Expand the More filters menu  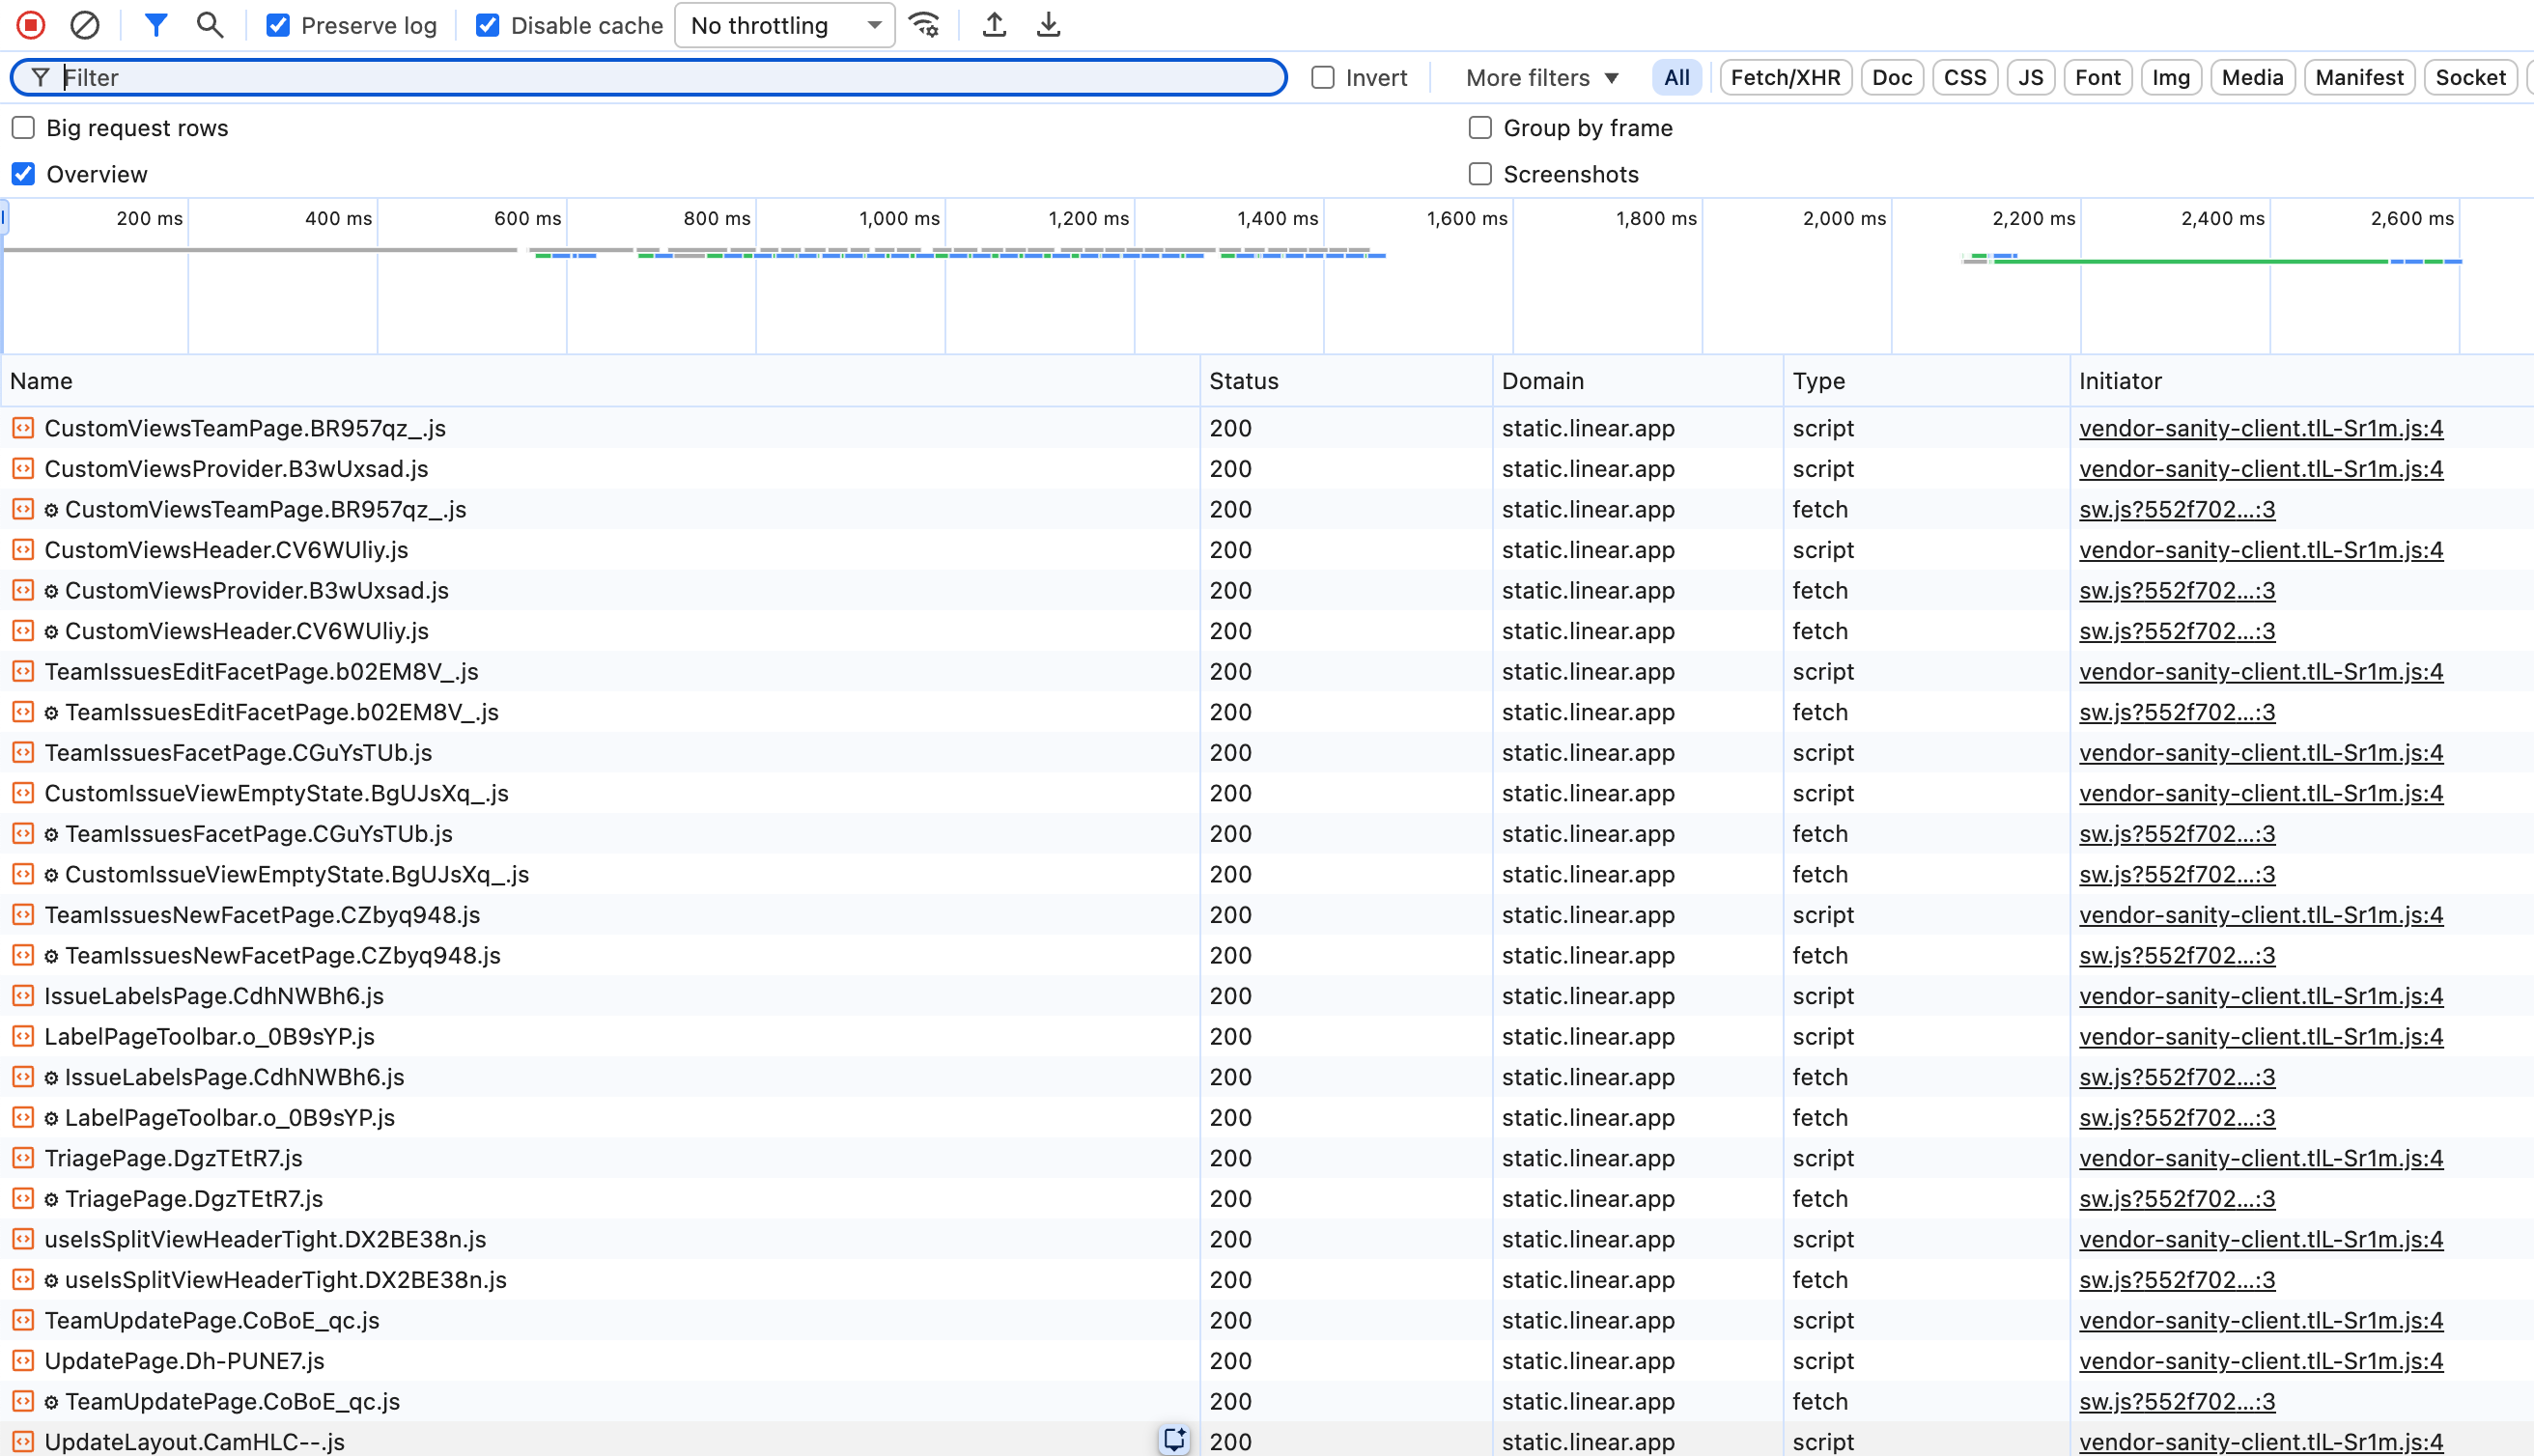click(x=1538, y=77)
